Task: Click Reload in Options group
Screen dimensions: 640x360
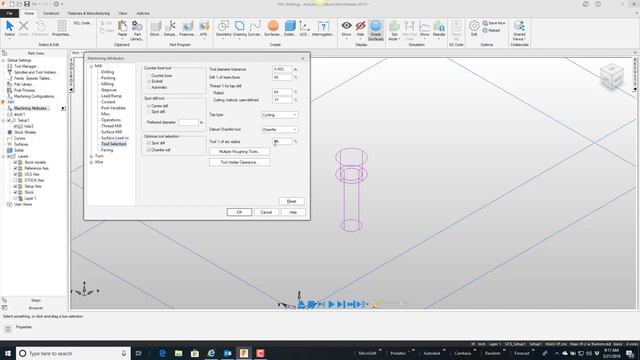Action: coord(491,30)
